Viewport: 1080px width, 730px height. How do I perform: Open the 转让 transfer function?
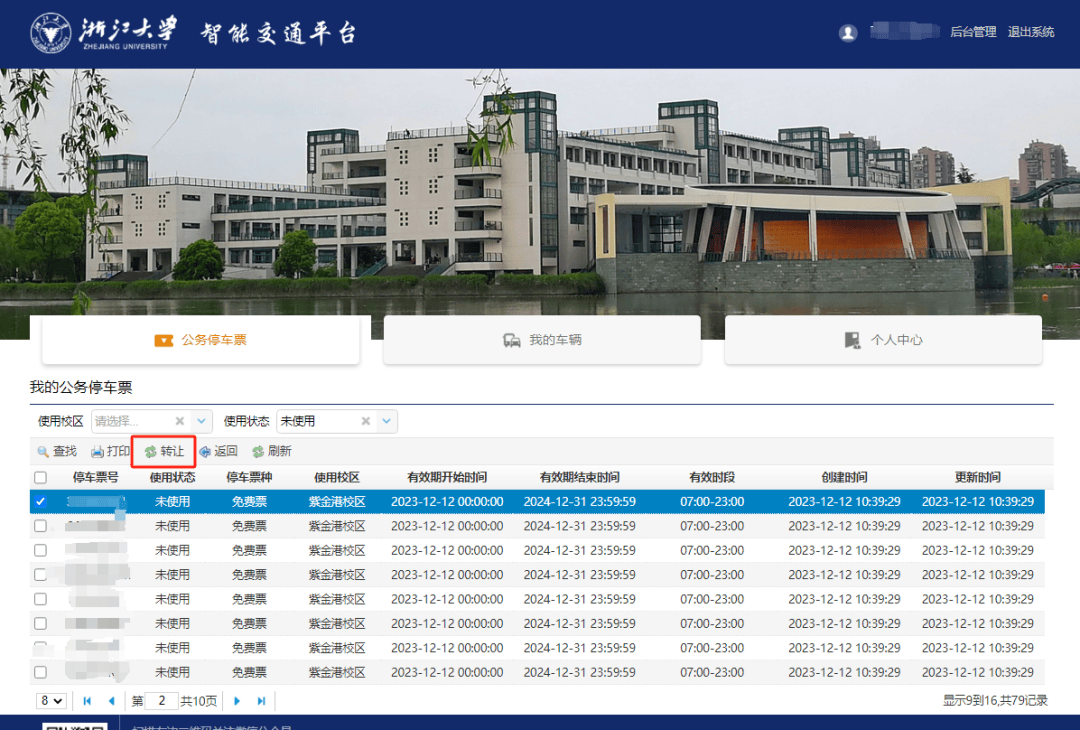coord(150,451)
